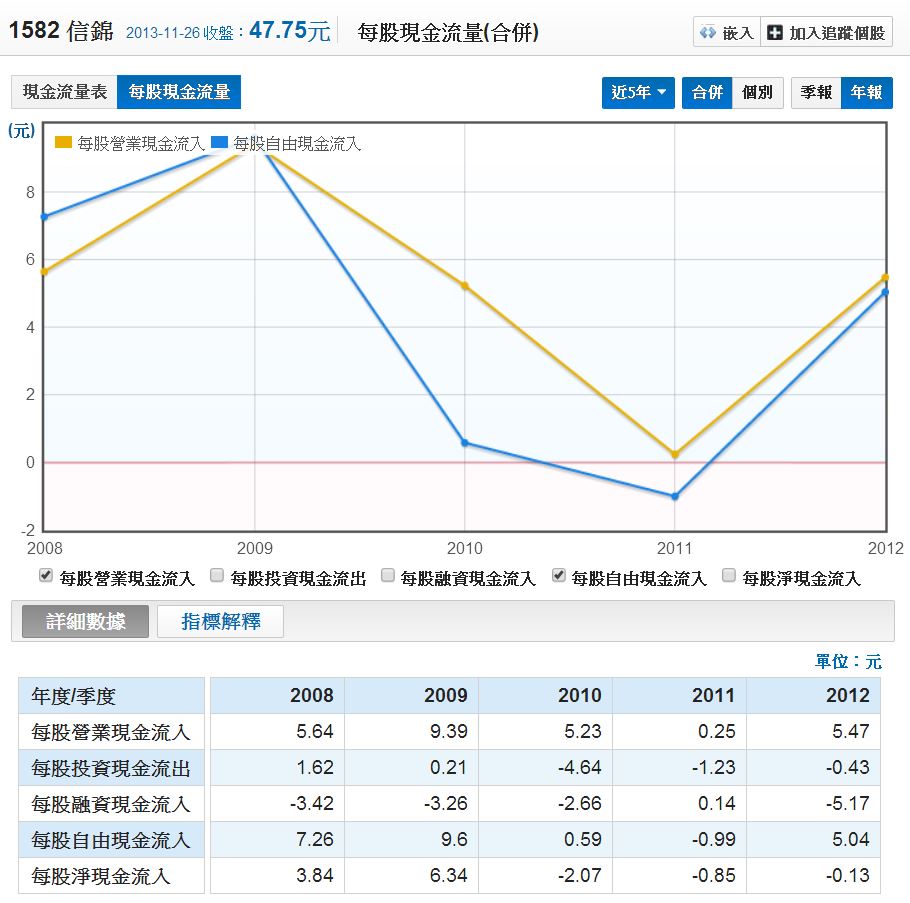Viewport: 910px width, 903px height.
Task: Click the 1582 信錦 stock title
Action: pyautogui.click(x=61, y=31)
